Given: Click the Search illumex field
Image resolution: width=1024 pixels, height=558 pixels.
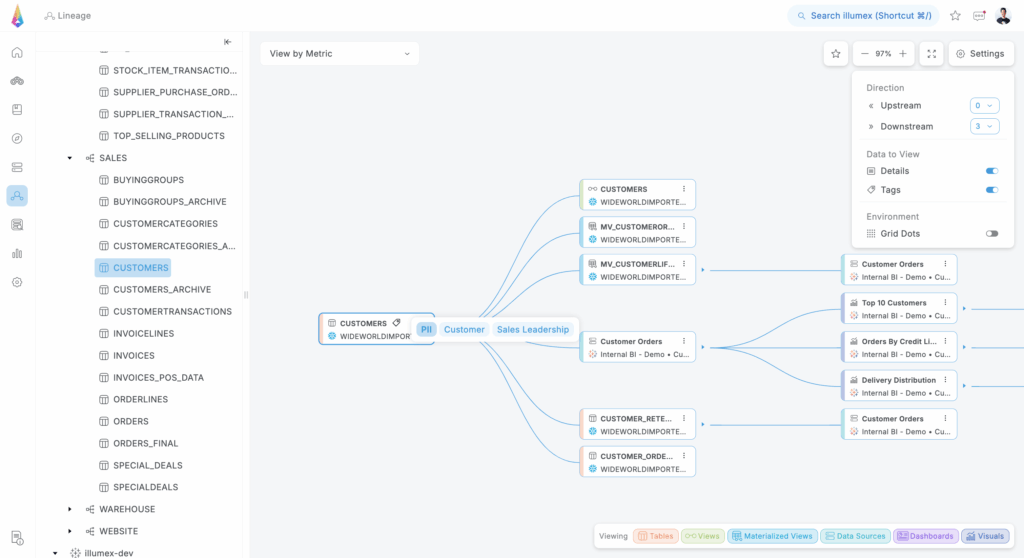Looking at the screenshot, I should 863,16.
